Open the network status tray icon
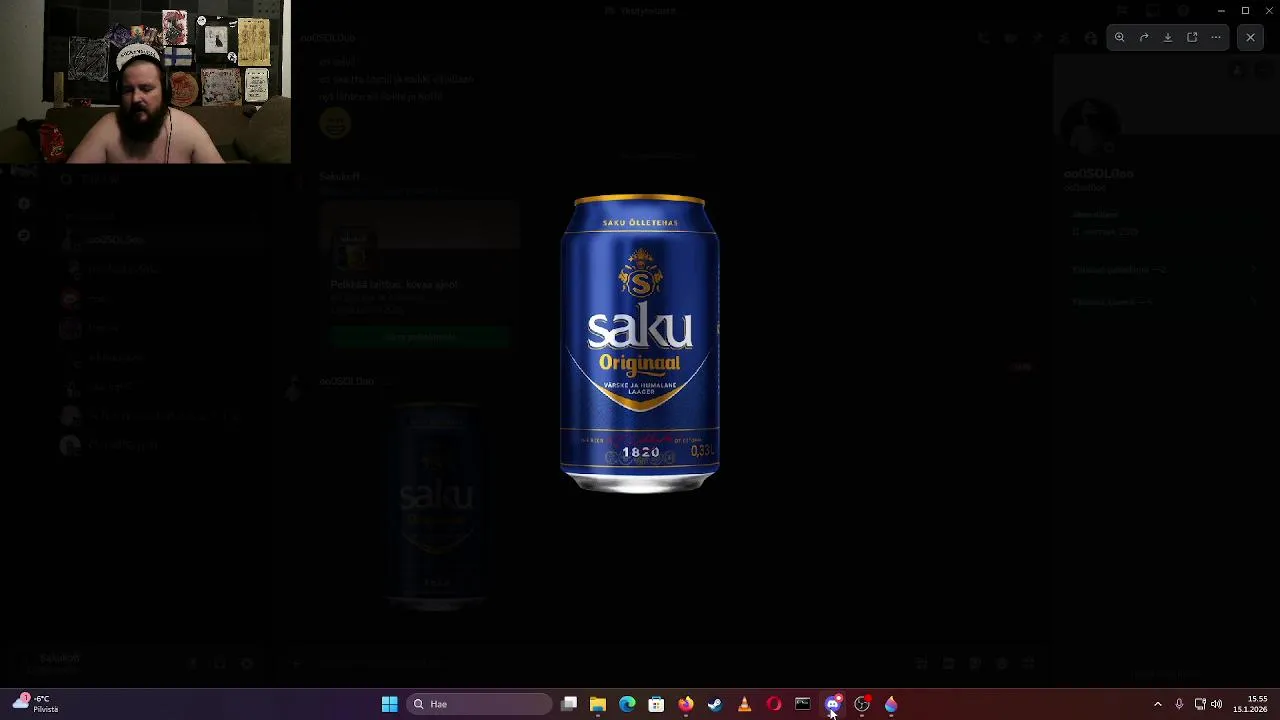Image resolution: width=1280 pixels, height=720 pixels. click(x=1200, y=704)
